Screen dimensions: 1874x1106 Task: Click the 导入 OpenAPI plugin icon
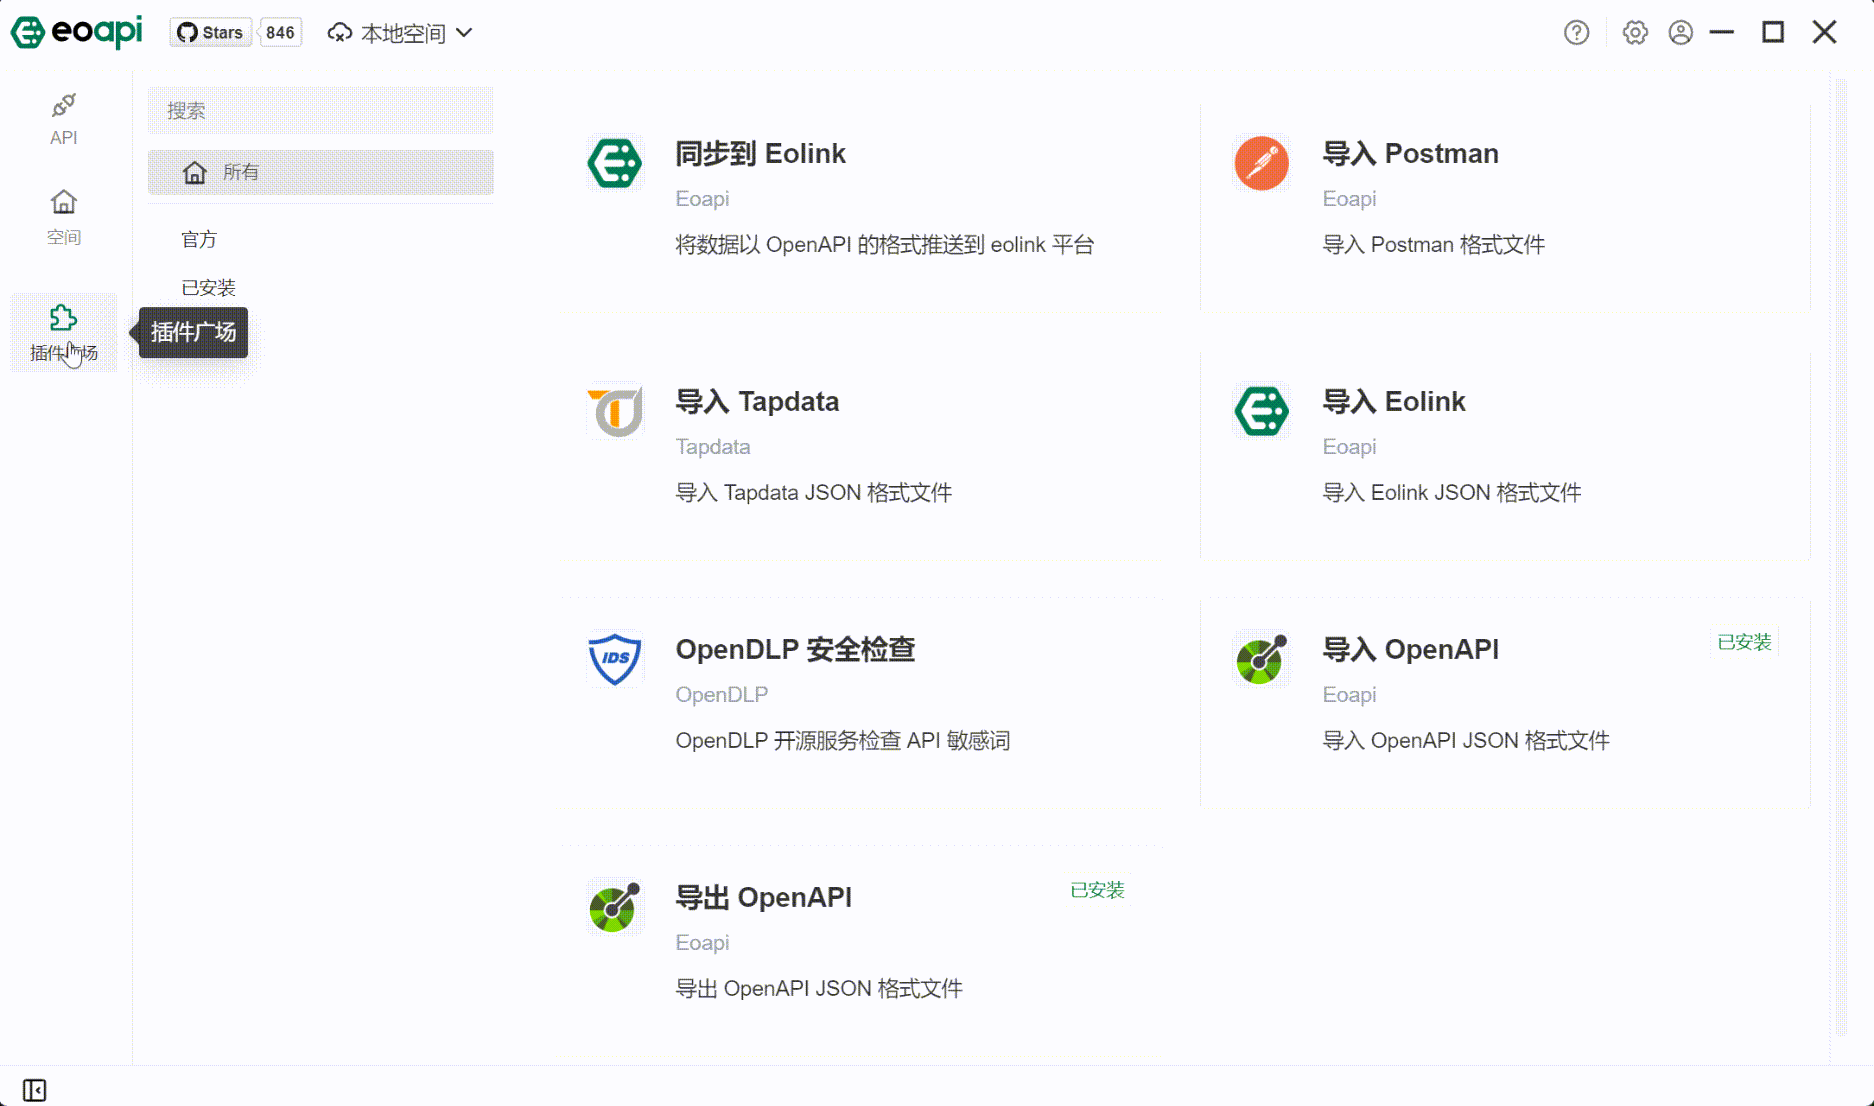(1261, 659)
